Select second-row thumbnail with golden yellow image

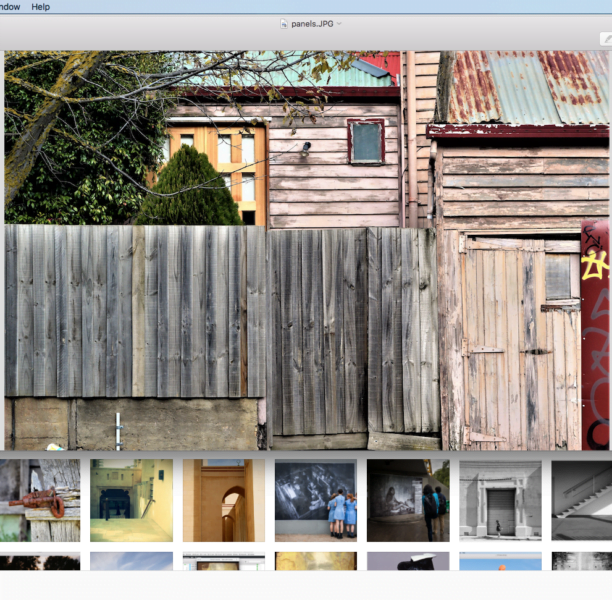(315, 561)
